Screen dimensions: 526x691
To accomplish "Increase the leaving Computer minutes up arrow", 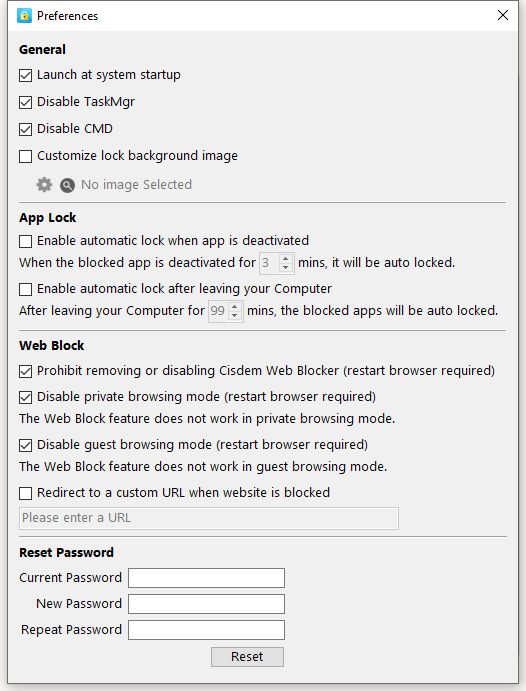I will [235, 307].
